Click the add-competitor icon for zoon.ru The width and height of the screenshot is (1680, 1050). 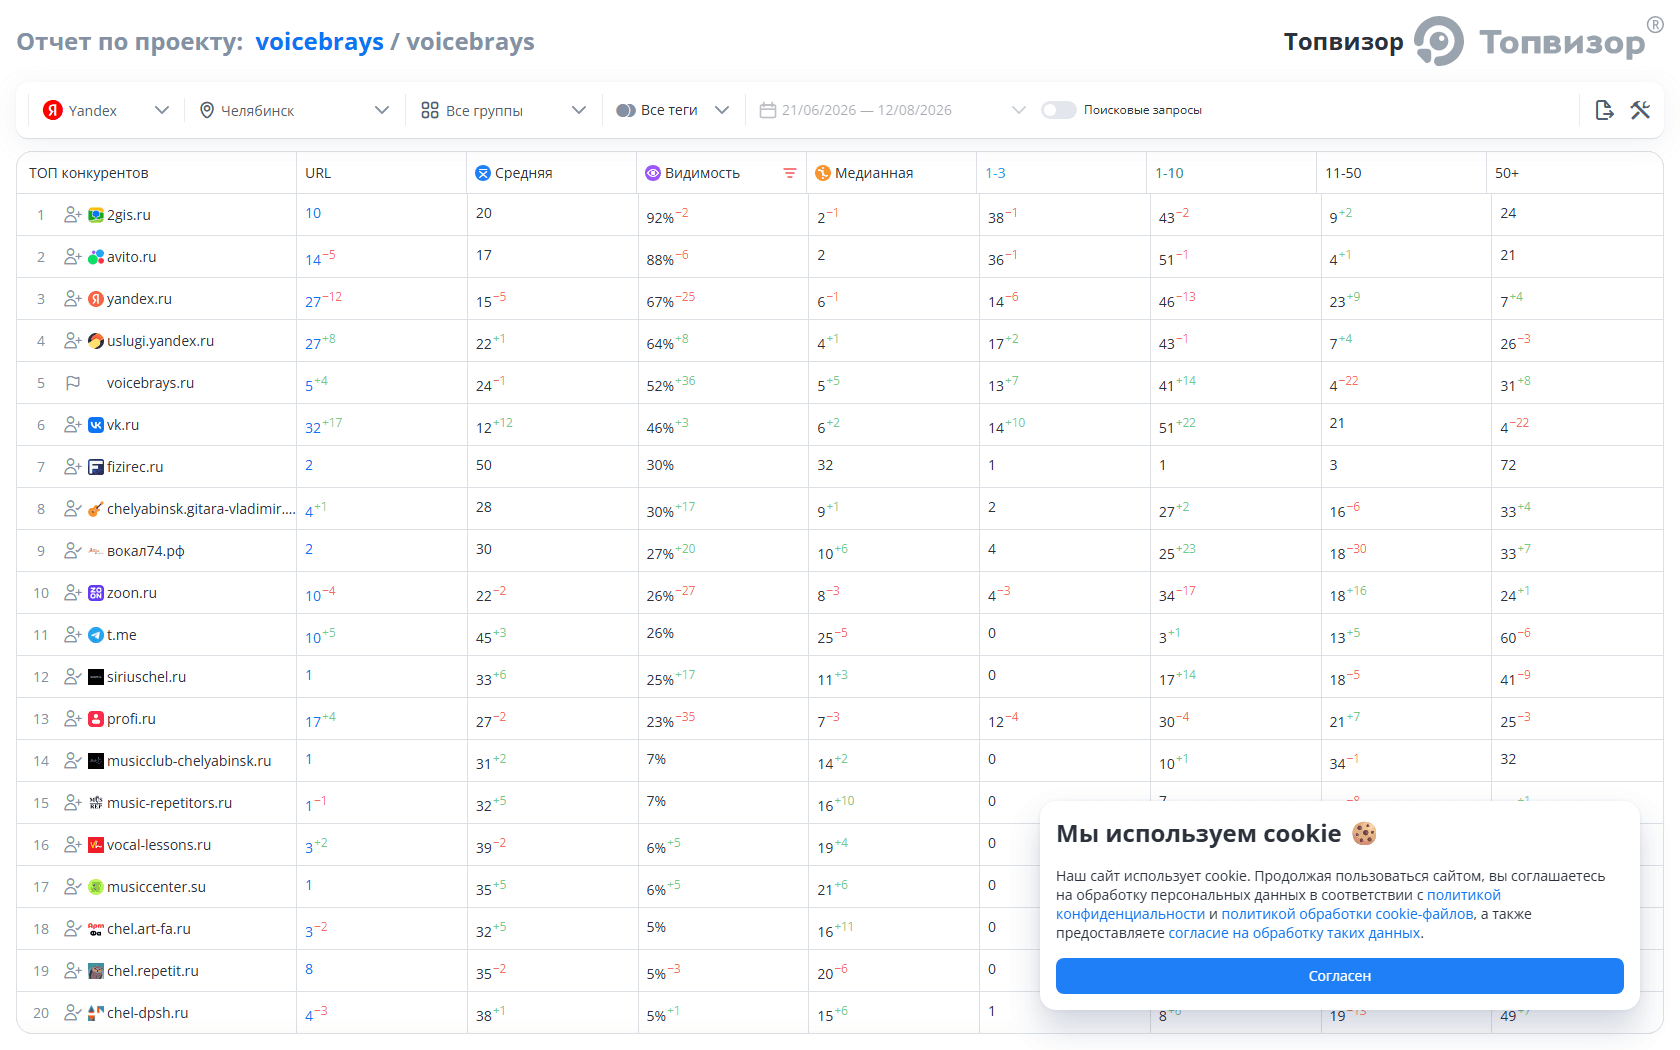click(x=72, y=593)
